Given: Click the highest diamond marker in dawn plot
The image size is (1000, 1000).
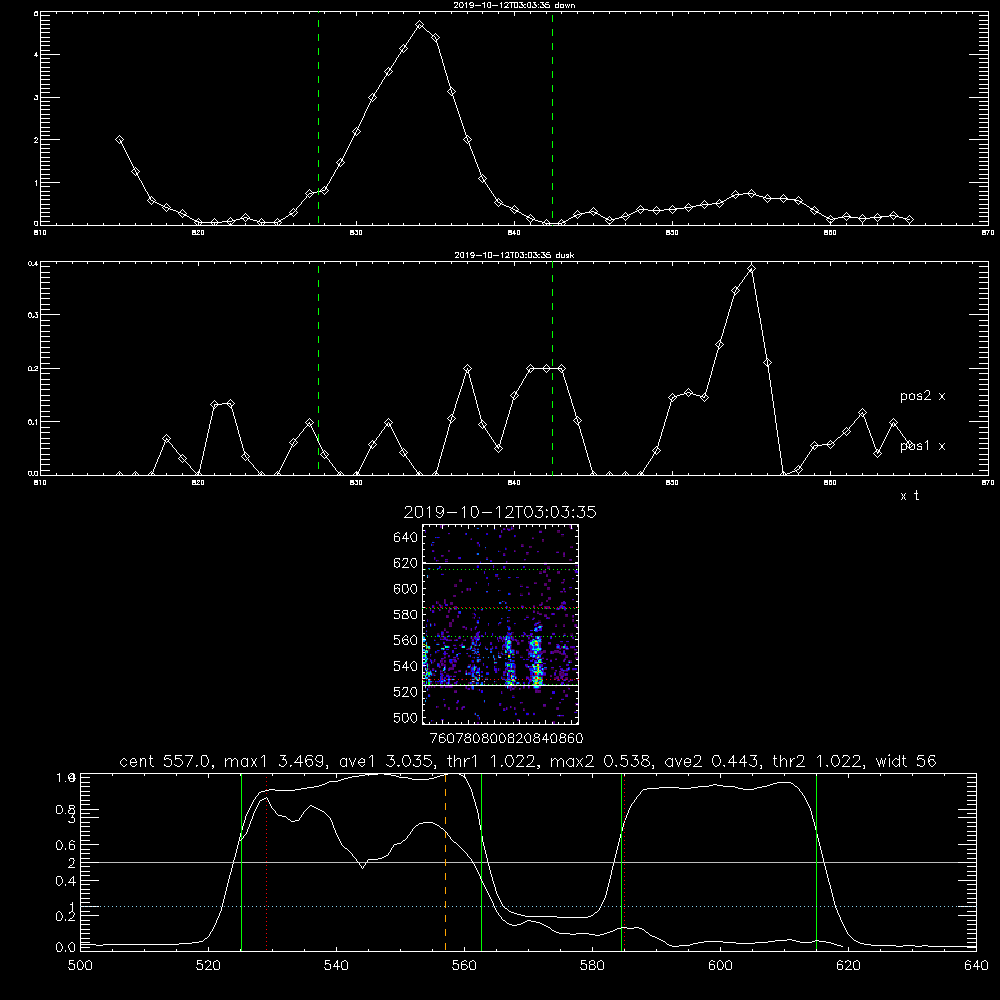Looking at the screenshot, I should pos(420,25).
